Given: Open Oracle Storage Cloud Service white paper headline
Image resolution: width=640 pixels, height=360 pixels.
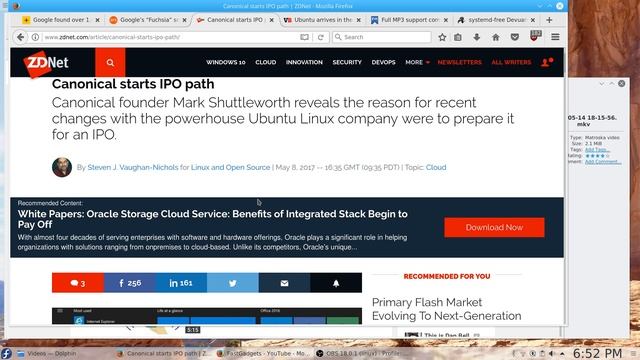Looking at the screenshot, I should (x=213, y=219).
